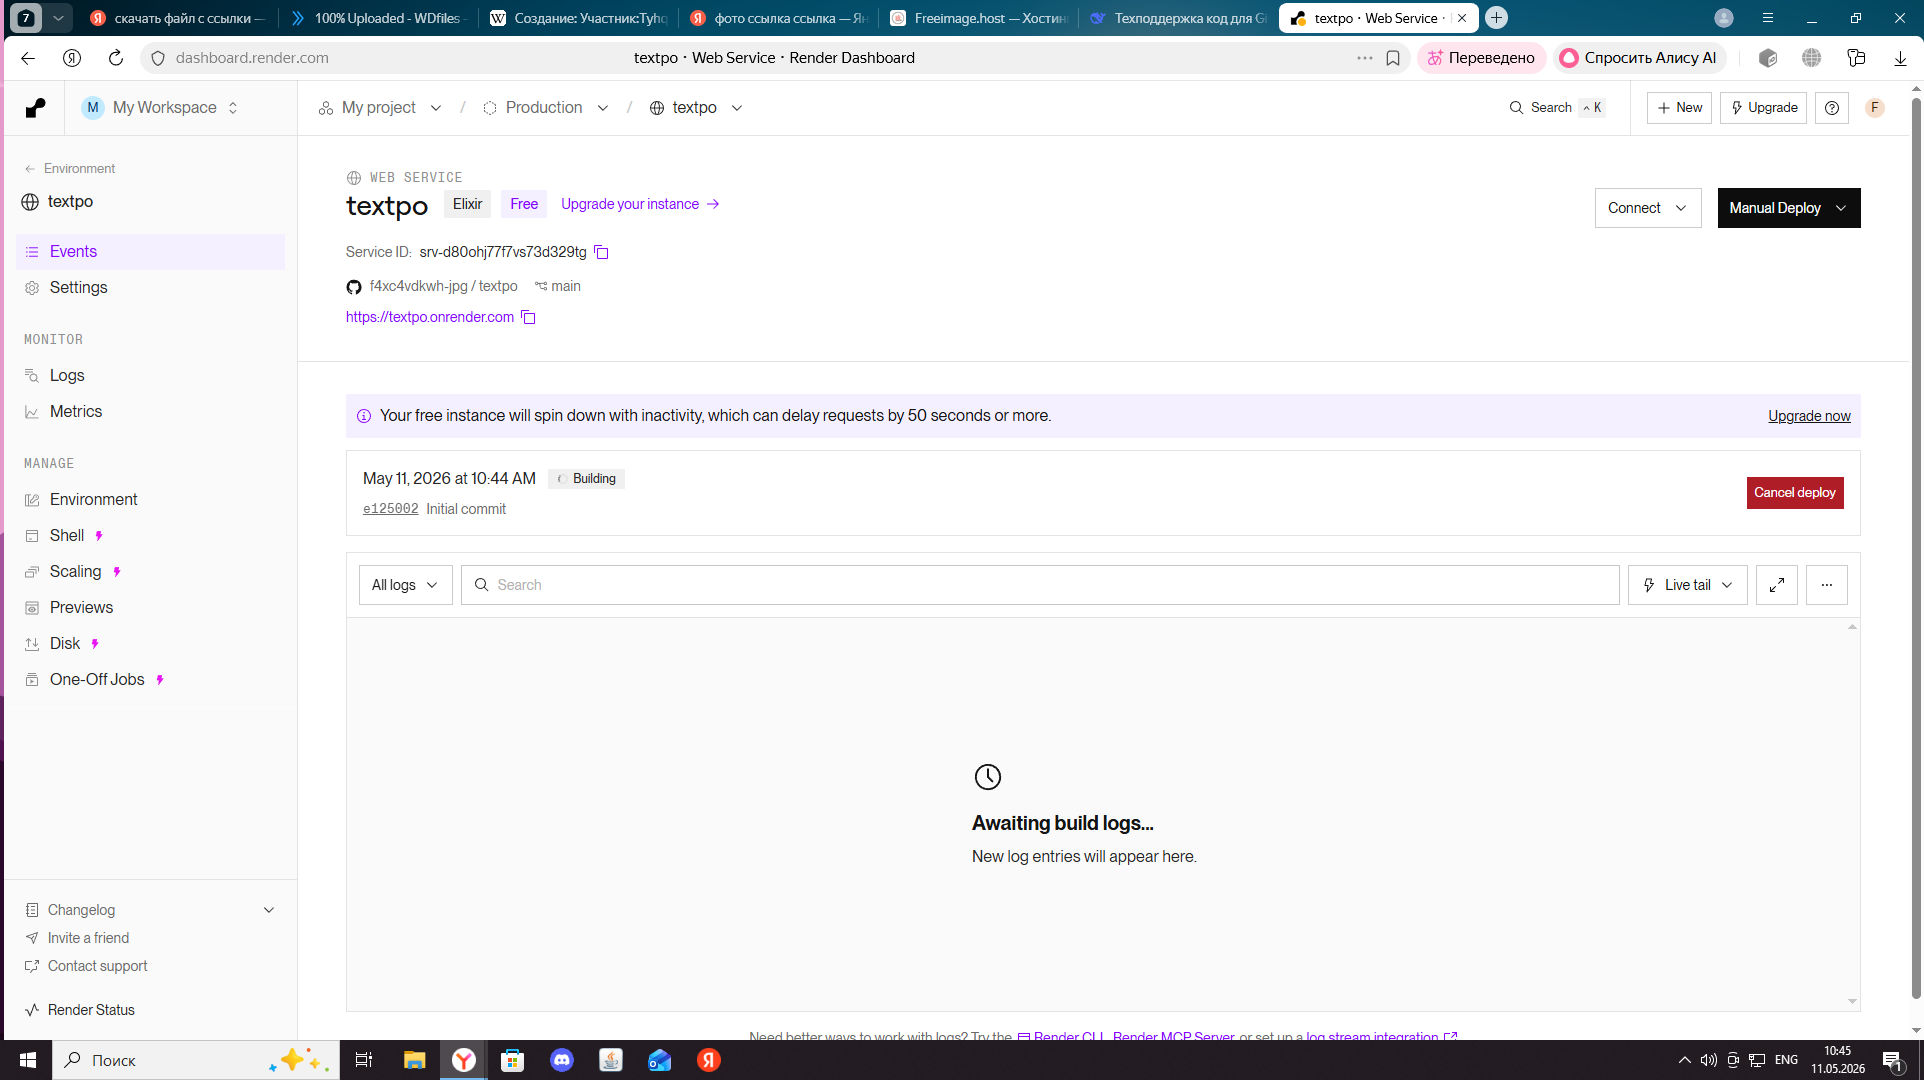1924x1080 pixels.
Task: Open One-Off Jobs in the sidebar
Action: point(150,680)
